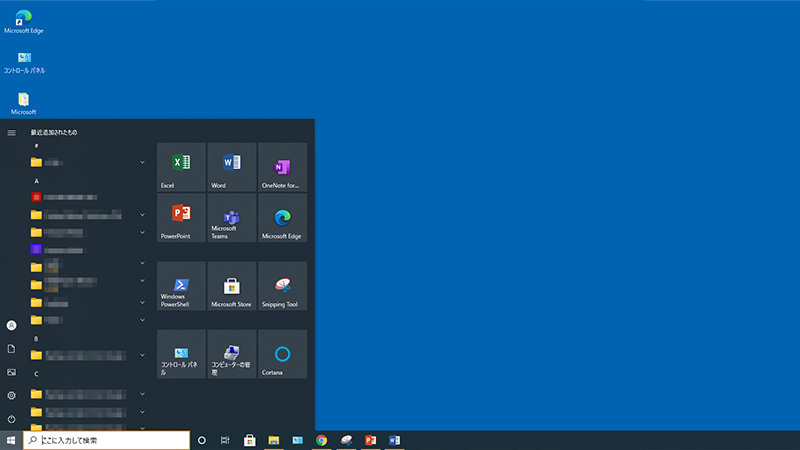Viewport: 800px width, 450px height.
Task: Open the Snipping Tool tile
Action: (x=282, y=286)
